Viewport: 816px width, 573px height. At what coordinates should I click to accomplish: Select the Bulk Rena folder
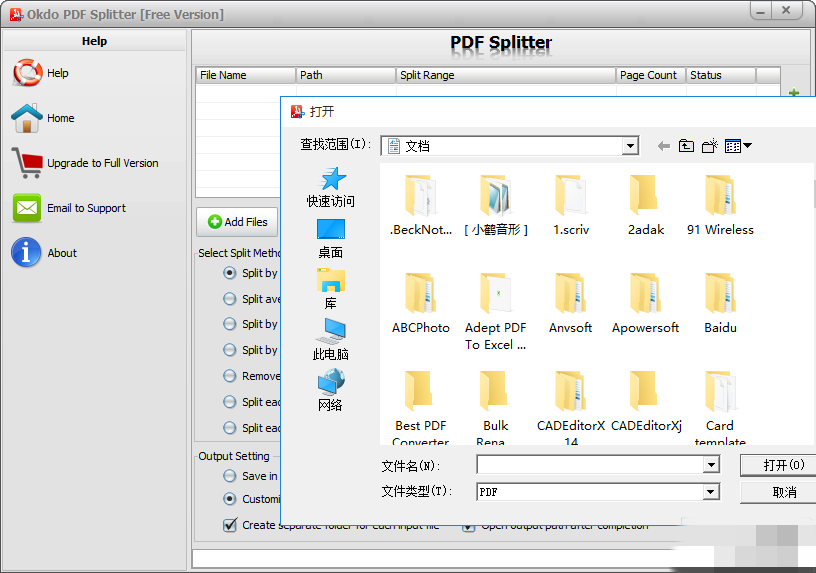[495, 407]
